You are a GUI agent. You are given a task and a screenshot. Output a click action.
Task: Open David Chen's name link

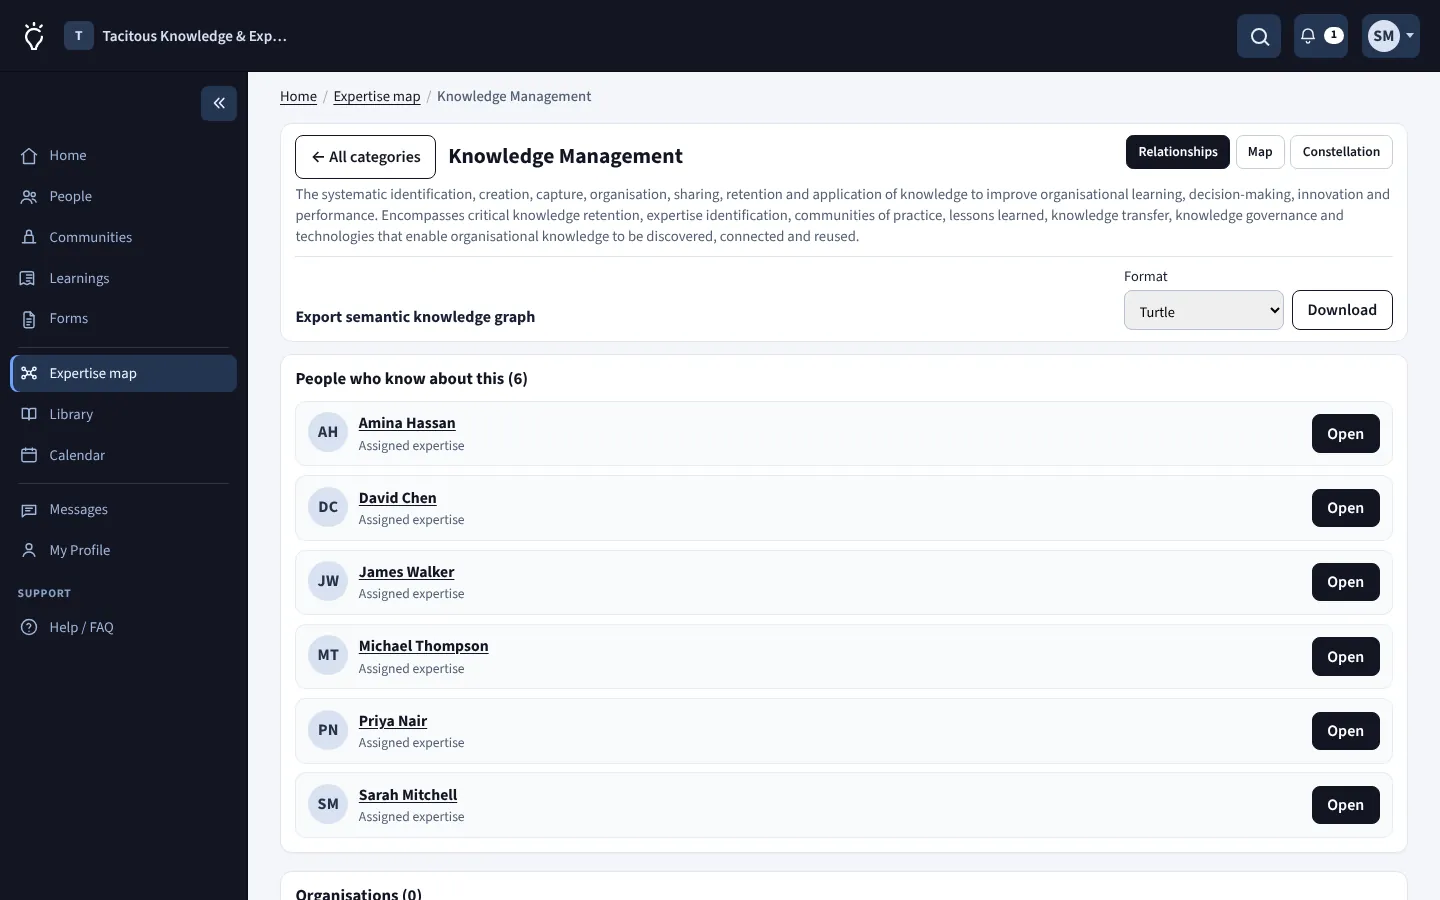pos(398,498)
